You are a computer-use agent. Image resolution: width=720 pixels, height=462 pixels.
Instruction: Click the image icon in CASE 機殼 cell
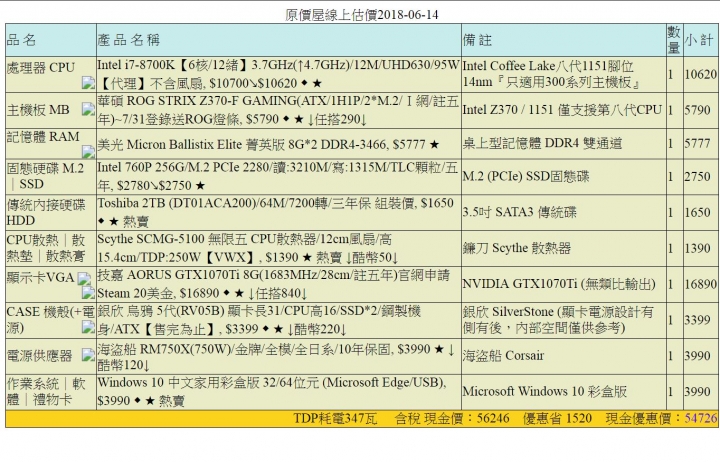point(88,327)
